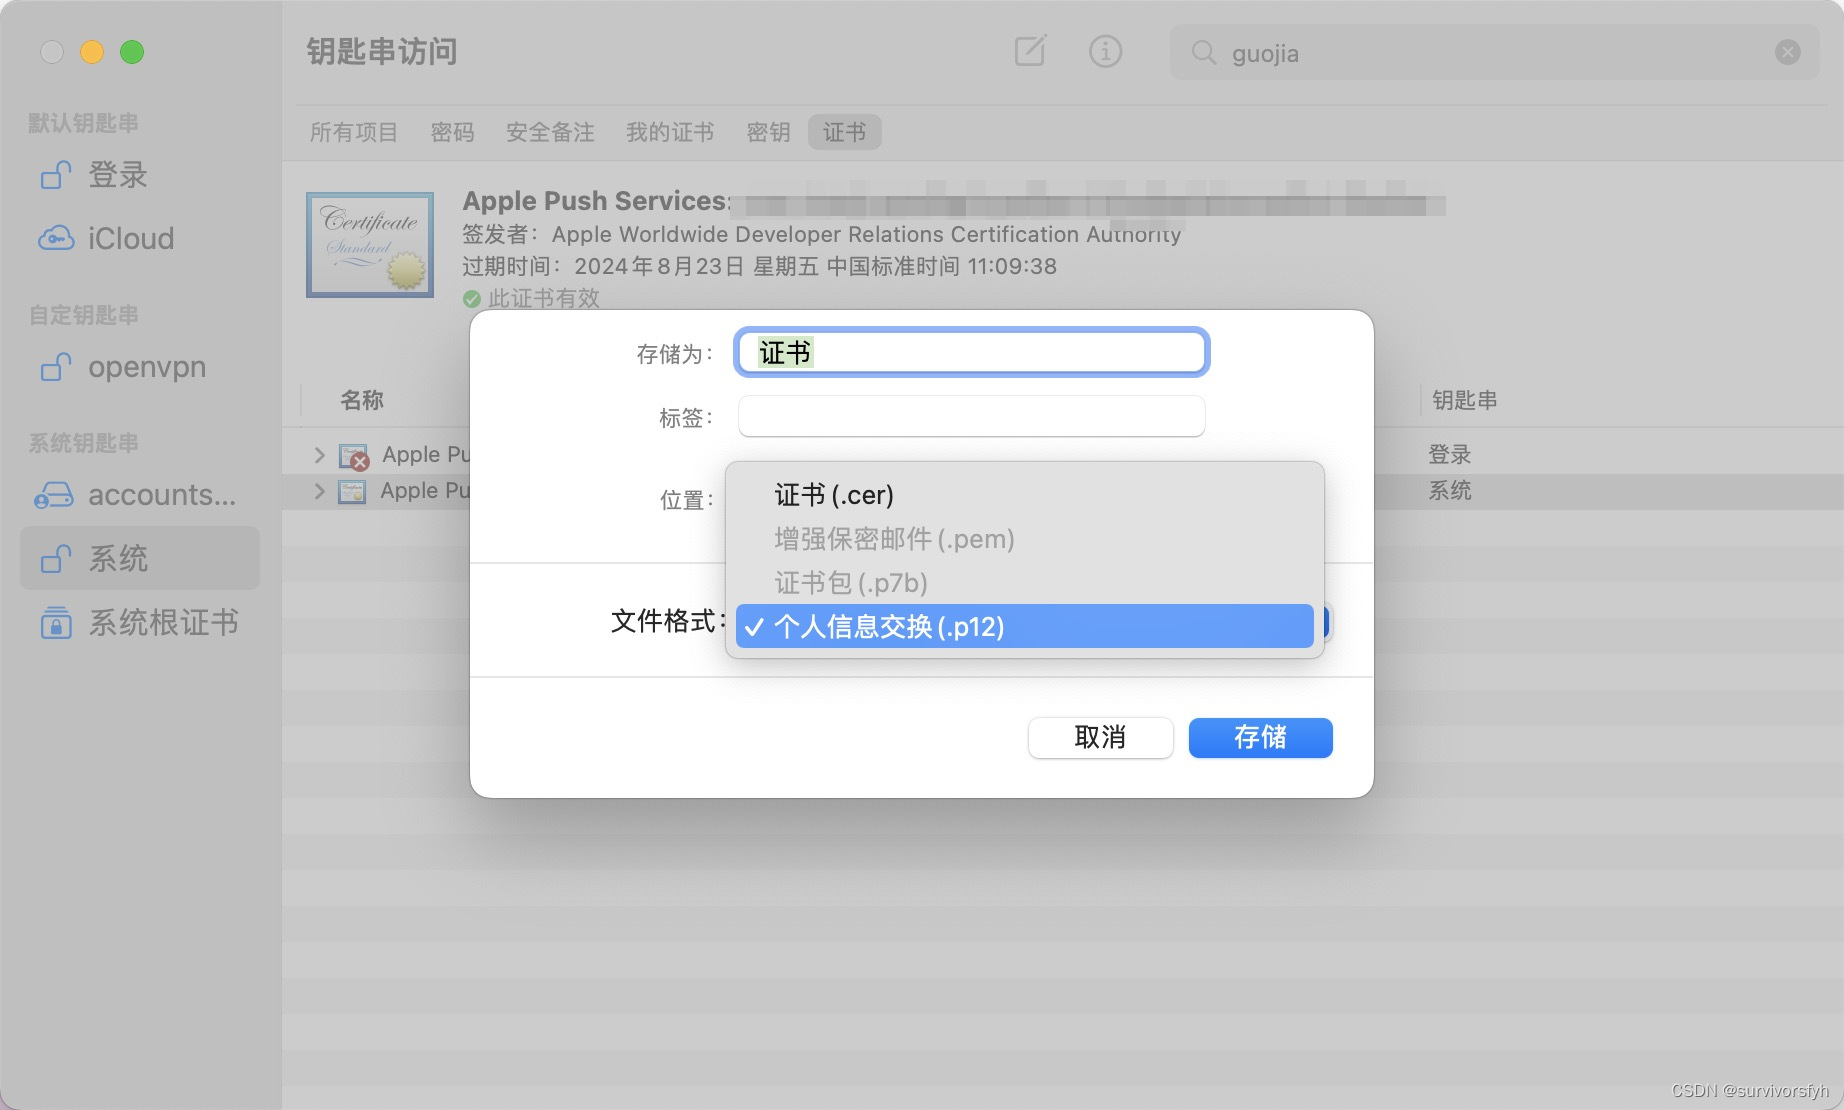Select the accounts... keychain in the sidebar
The image size is (1844, 1110).
[140, 495]
